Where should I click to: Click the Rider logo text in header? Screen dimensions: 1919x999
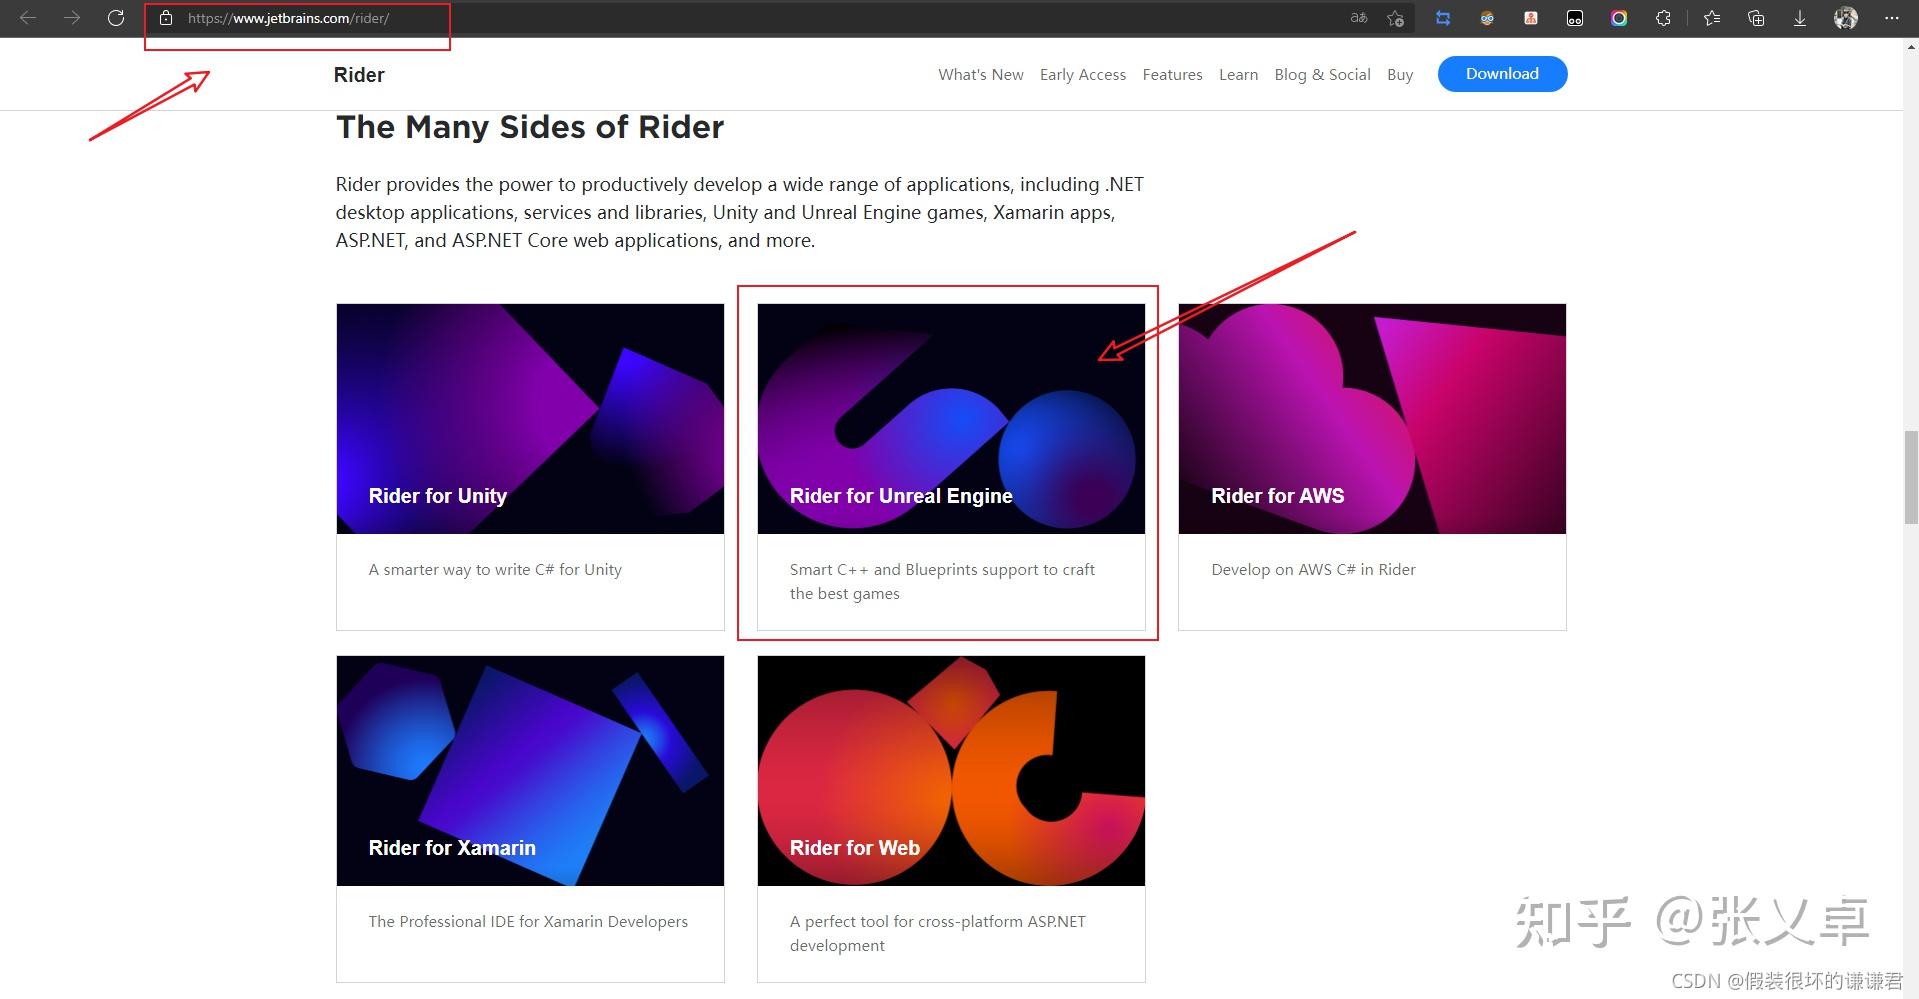[x=359, y=75]
